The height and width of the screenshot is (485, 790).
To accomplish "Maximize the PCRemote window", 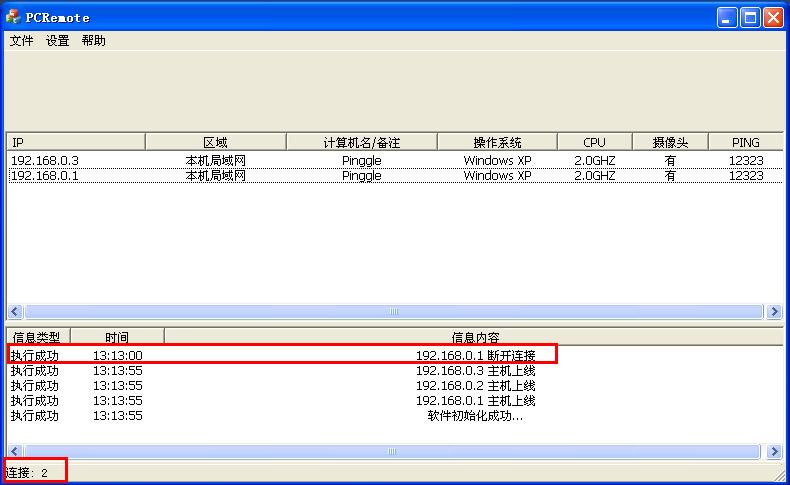I will (750, 18).
